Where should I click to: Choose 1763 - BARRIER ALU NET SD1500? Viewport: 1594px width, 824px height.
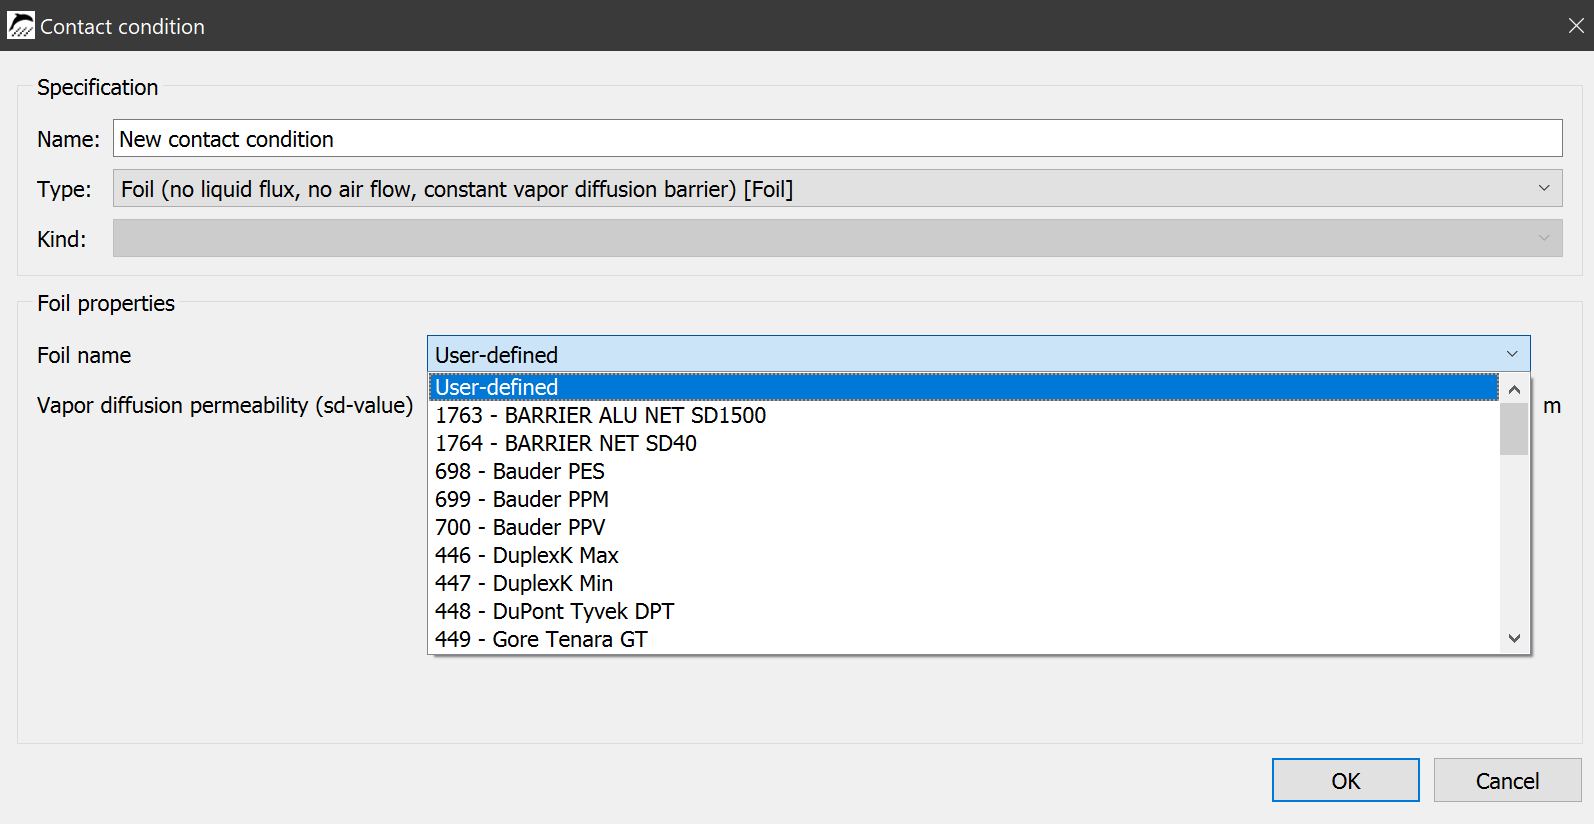click(964, 415)
